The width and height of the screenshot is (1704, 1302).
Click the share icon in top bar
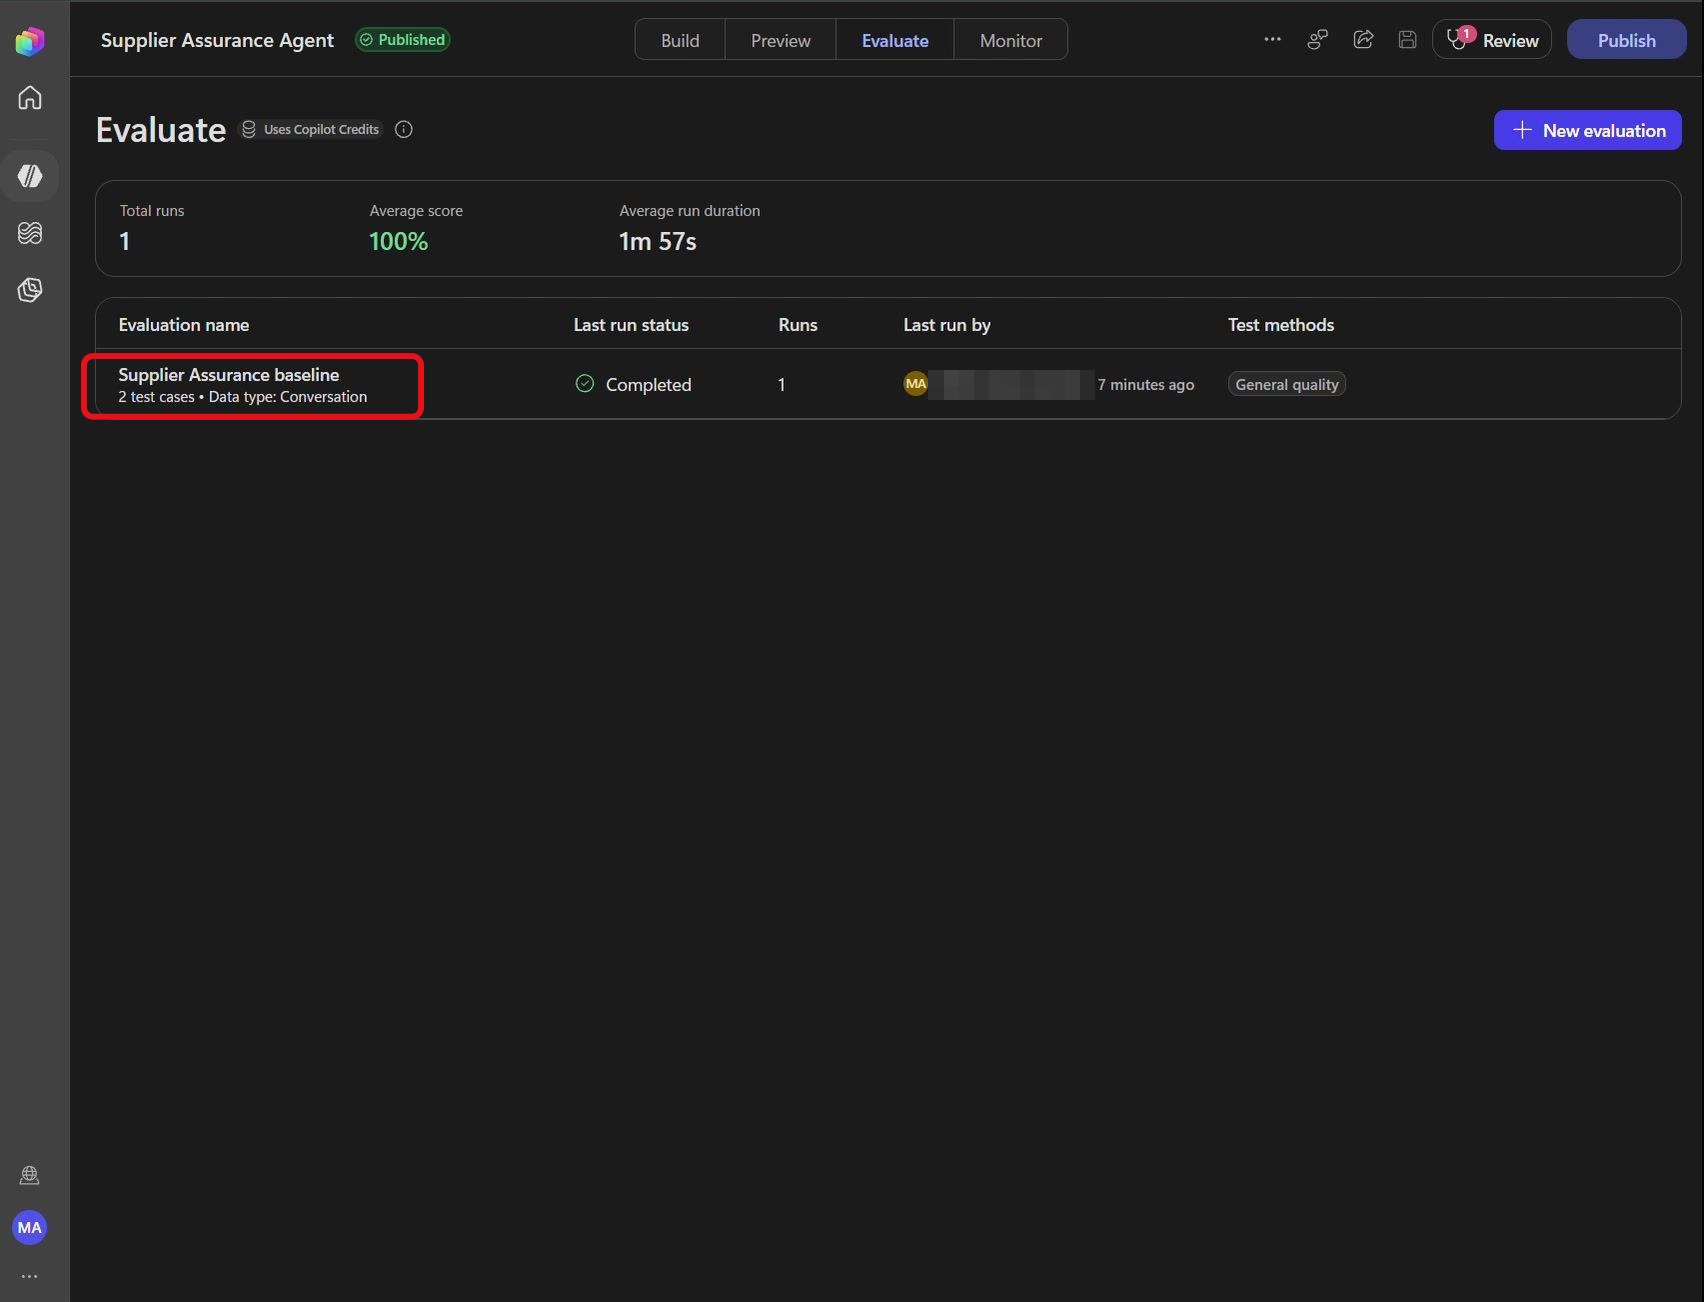1363,39
